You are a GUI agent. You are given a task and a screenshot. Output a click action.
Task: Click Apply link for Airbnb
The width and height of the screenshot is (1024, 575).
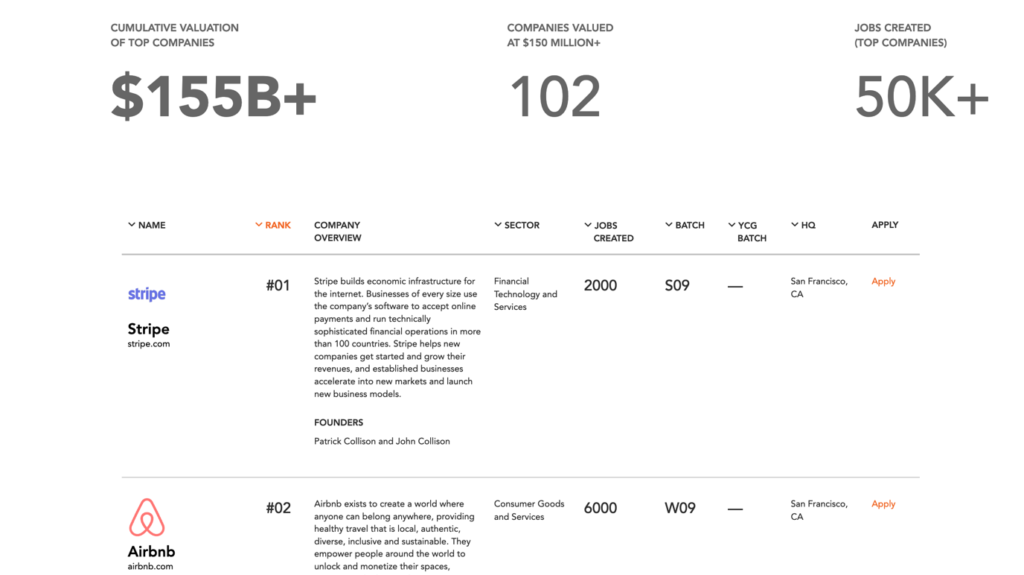(883, 504)
